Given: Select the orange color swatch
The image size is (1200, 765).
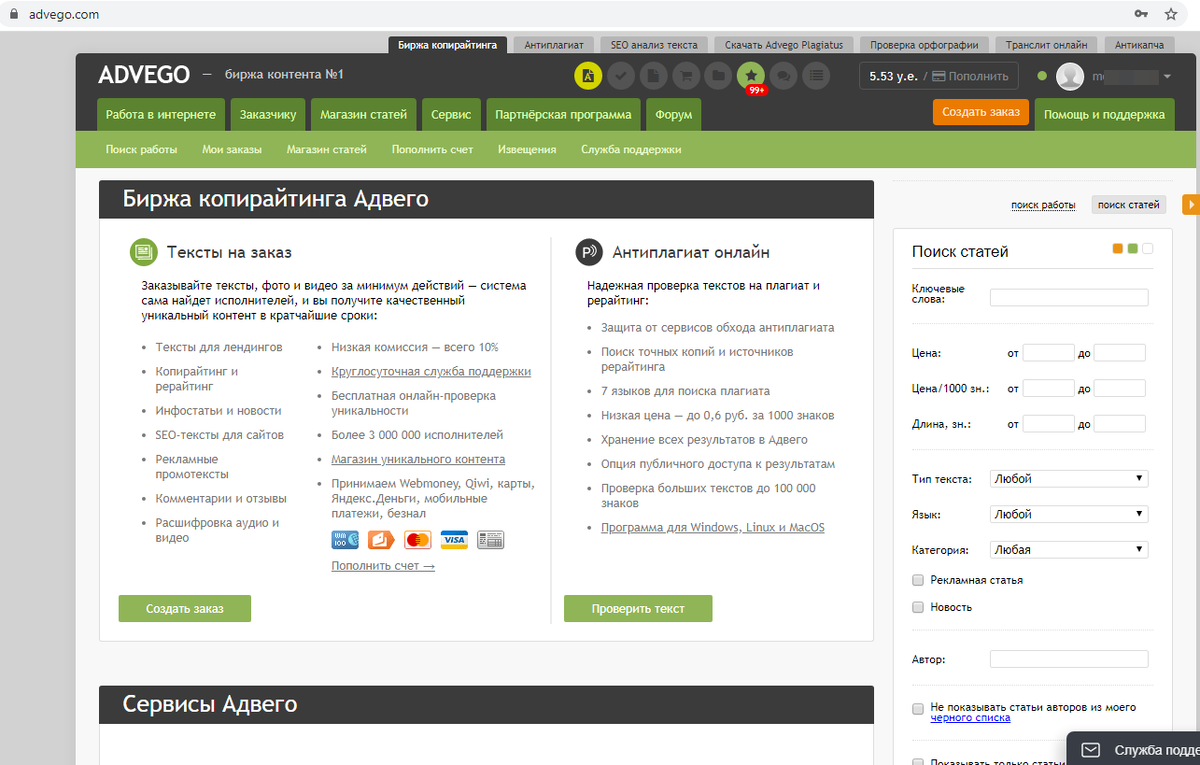Looking at the screenshot, I should click(x=1118, y=249).
